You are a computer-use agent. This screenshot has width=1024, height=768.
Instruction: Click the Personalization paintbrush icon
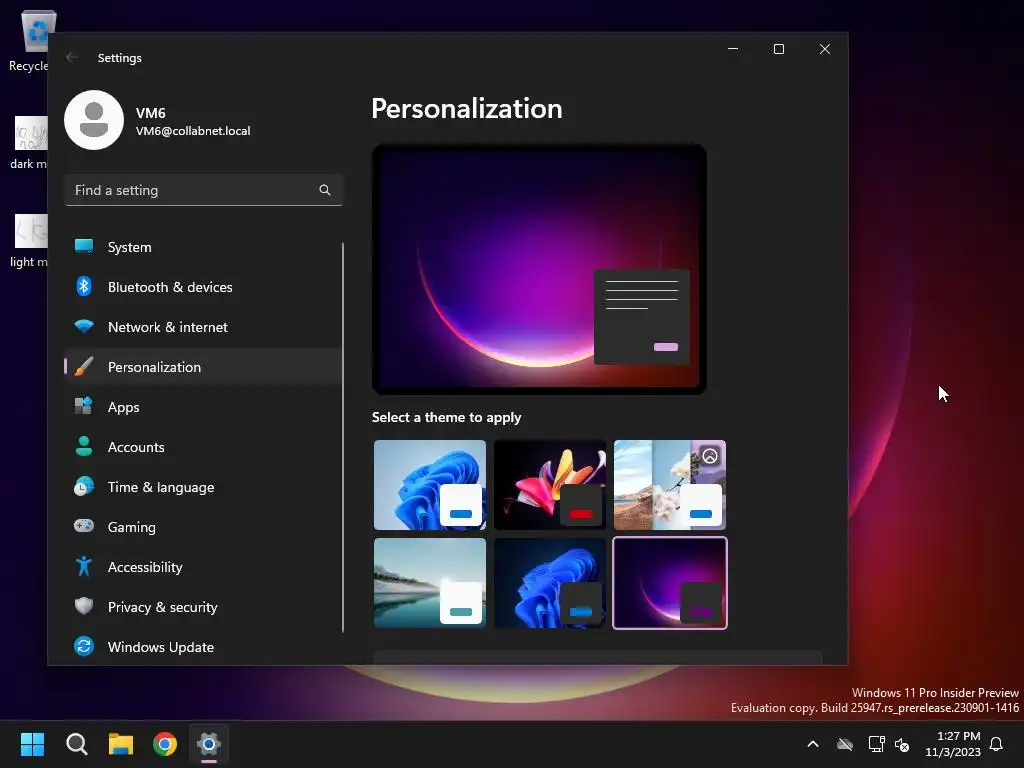click(84, 366)
